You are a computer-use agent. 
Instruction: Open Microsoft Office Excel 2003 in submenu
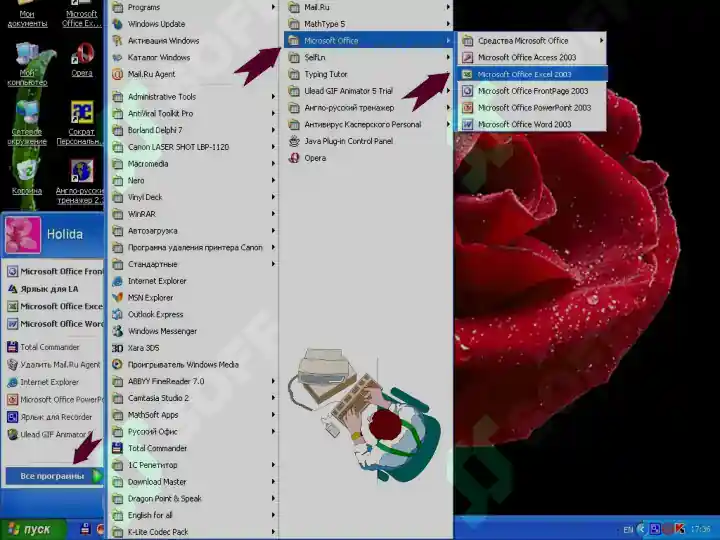coord(532,74)
